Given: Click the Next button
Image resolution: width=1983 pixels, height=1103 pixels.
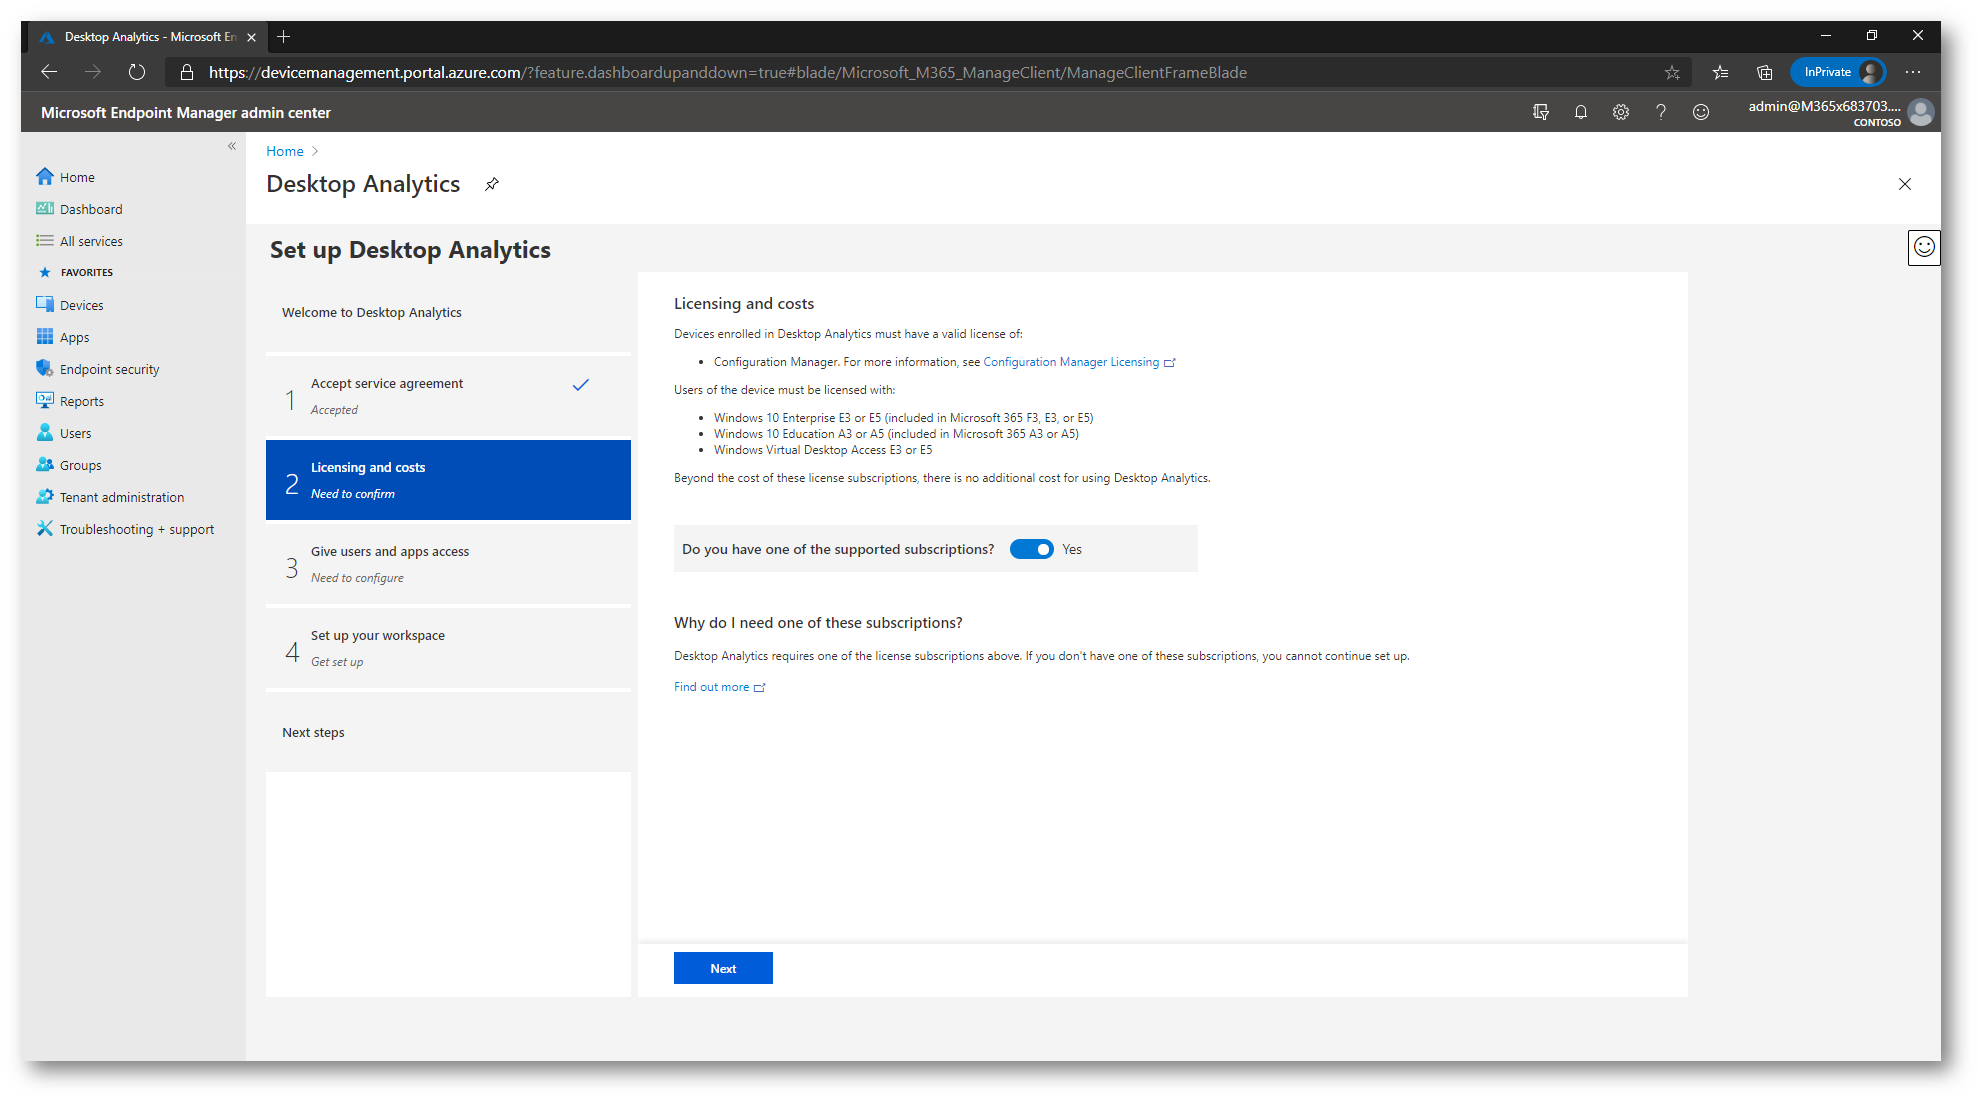Looking at the screenshot, I should click(723, 968).
